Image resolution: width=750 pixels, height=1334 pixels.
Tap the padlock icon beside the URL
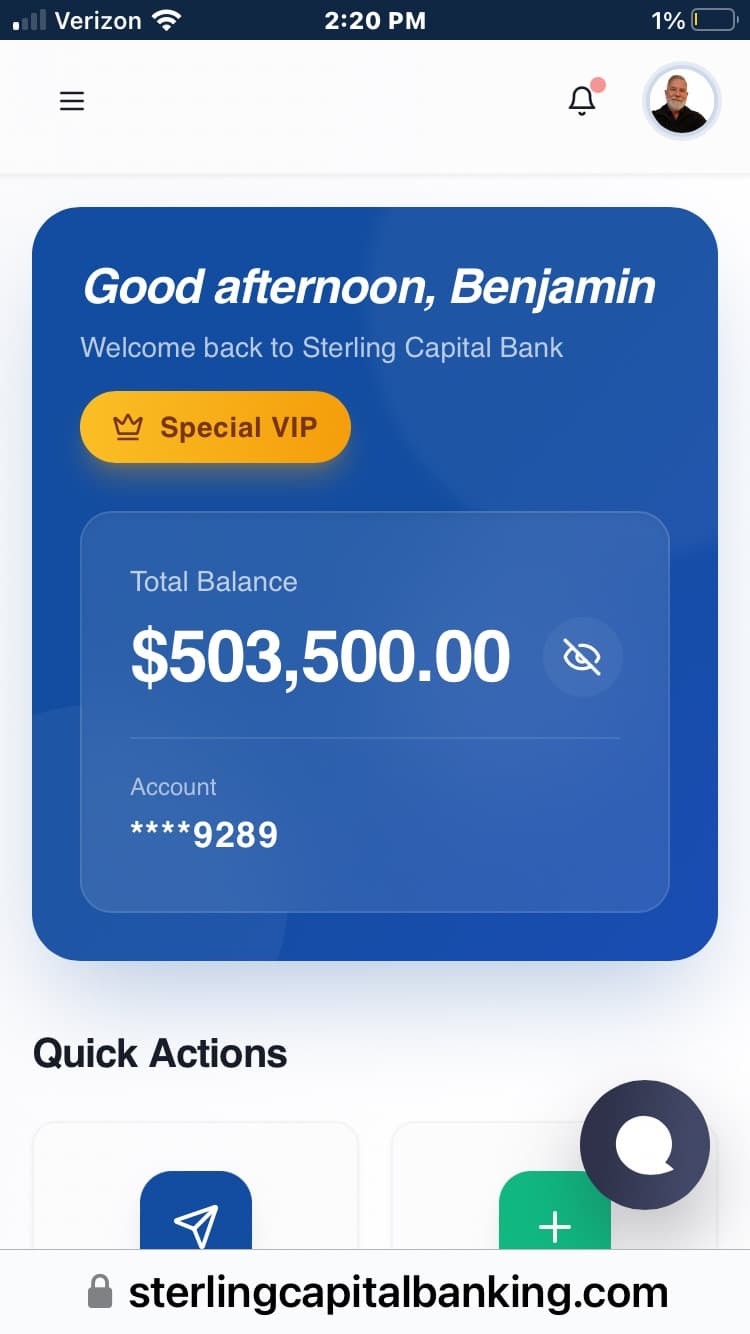click(100, 1292)
